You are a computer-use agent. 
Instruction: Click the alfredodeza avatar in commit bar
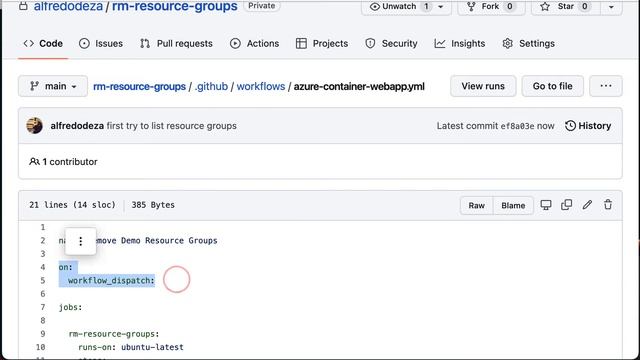click(x=35, y=126)
